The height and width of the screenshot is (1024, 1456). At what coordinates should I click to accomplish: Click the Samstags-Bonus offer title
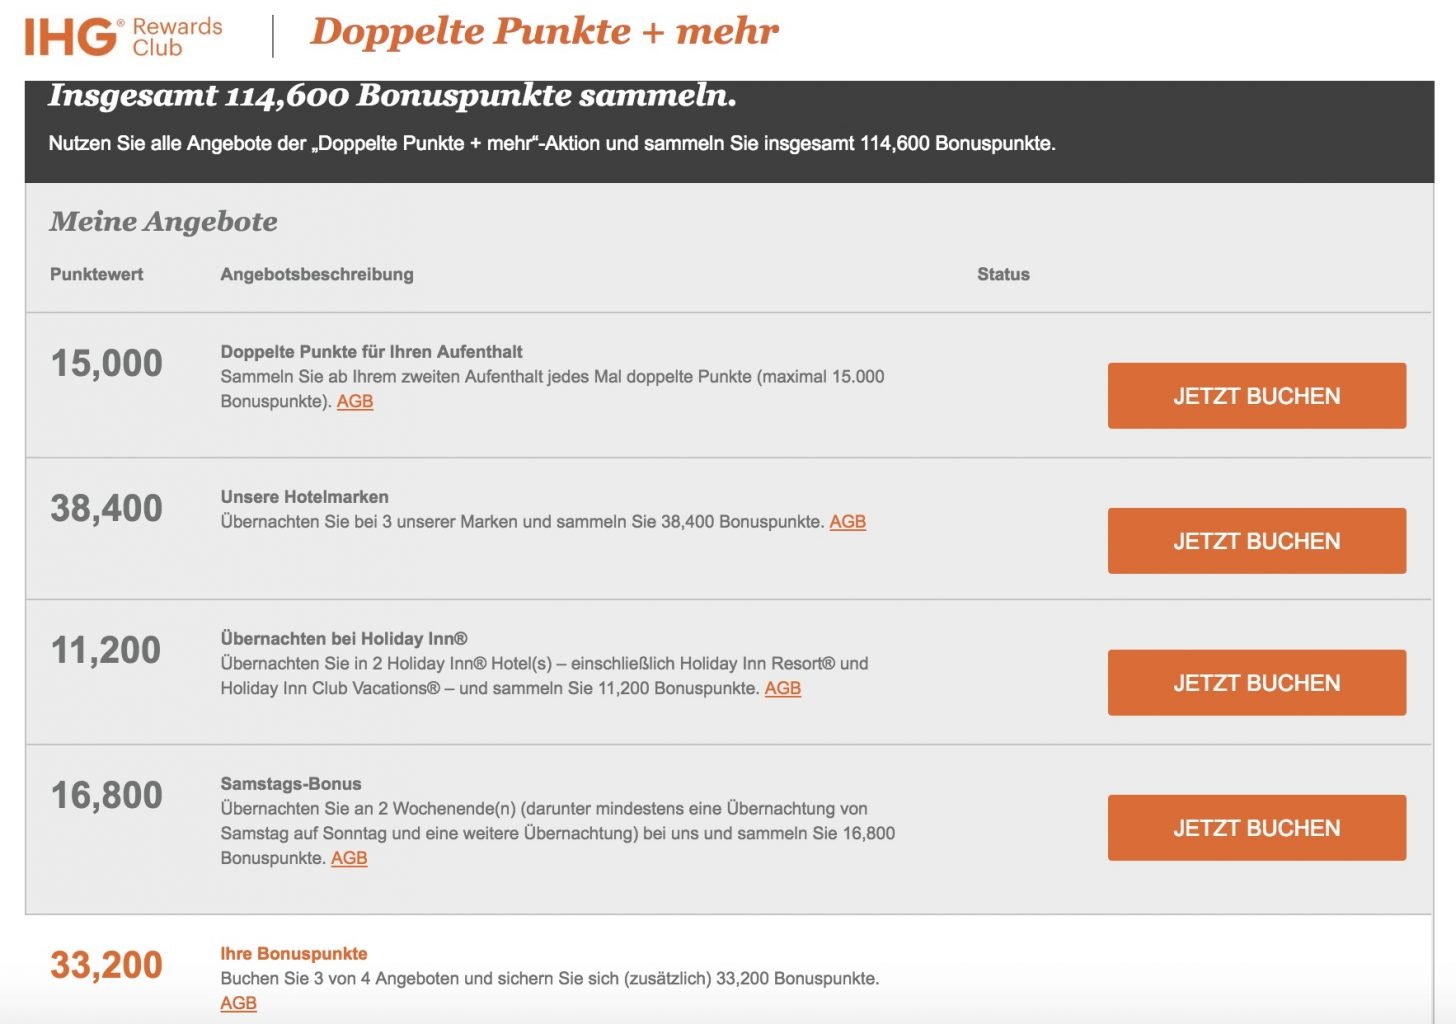click(x=291, y=784)
